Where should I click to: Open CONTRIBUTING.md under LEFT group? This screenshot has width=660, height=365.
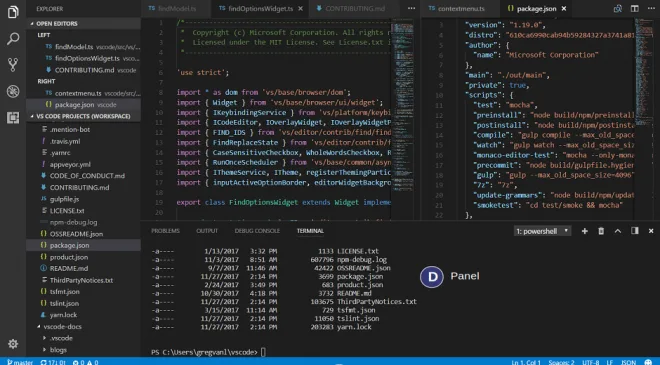[x=83, y=70]
